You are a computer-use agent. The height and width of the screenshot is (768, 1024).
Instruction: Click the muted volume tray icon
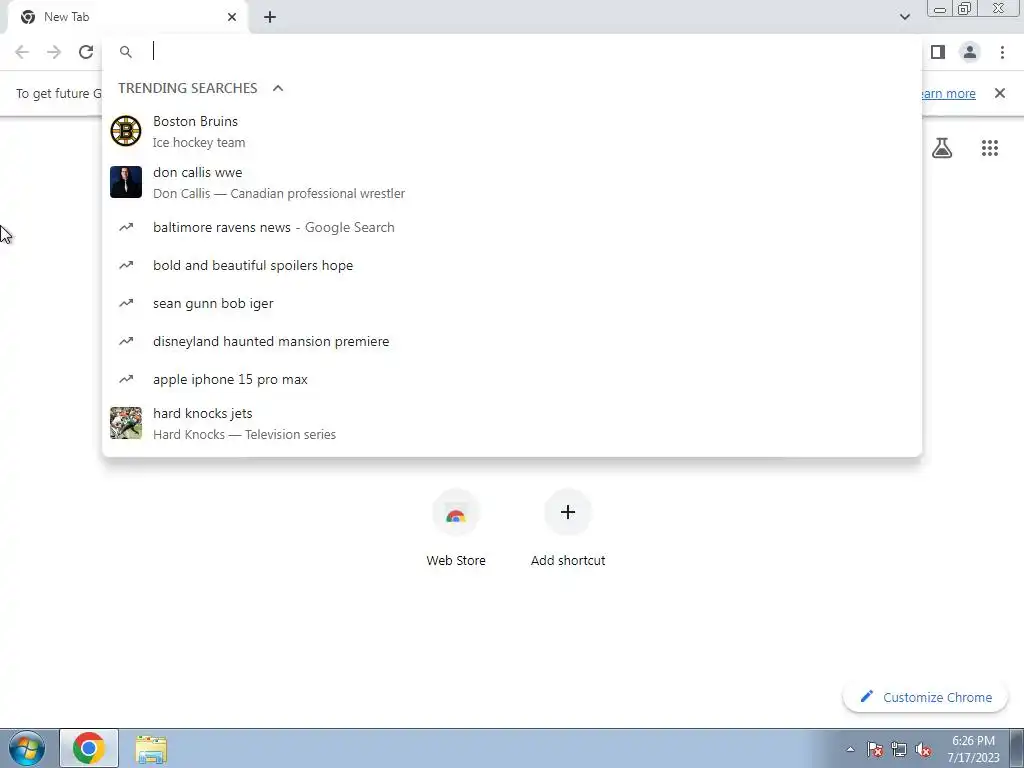click(923, 750)
